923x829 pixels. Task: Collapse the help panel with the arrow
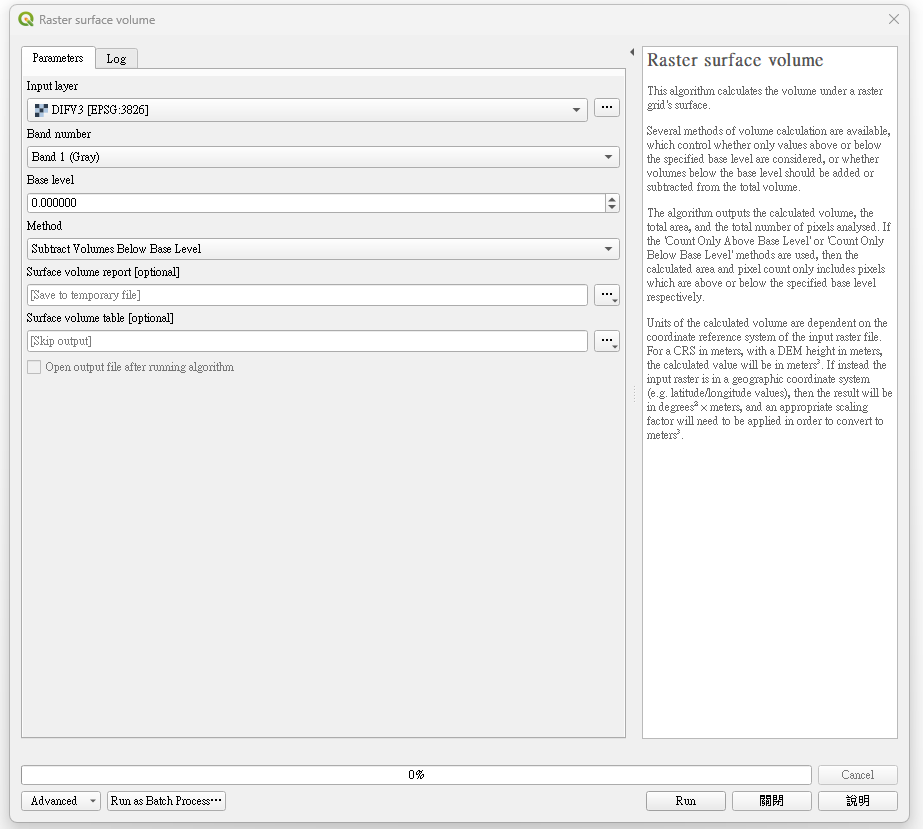pyautogui.click(x=632, y=52)
